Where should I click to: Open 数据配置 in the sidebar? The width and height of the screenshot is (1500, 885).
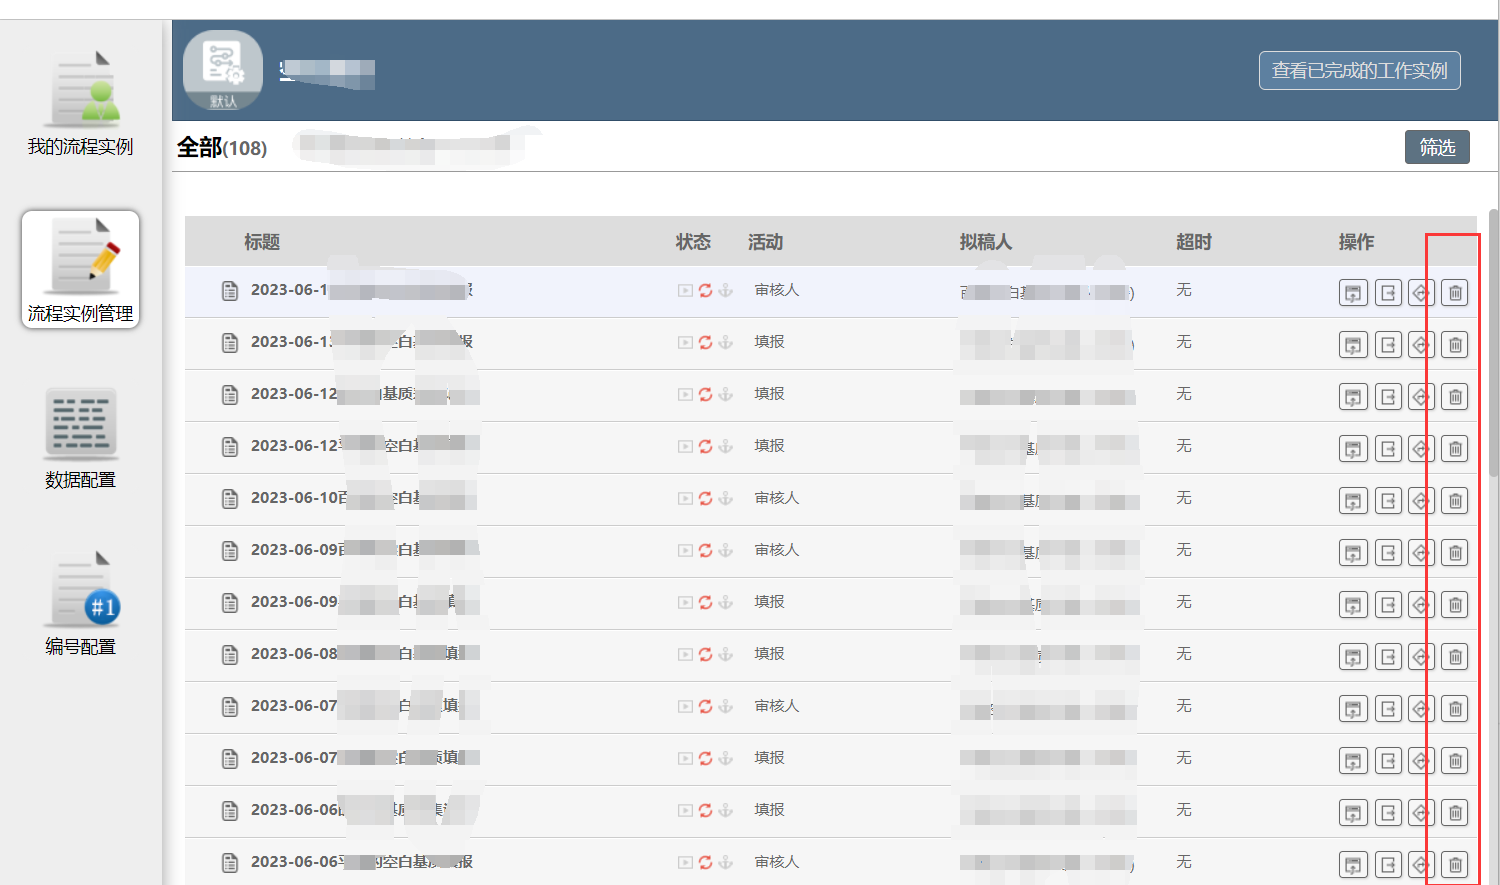click(80, 437)
